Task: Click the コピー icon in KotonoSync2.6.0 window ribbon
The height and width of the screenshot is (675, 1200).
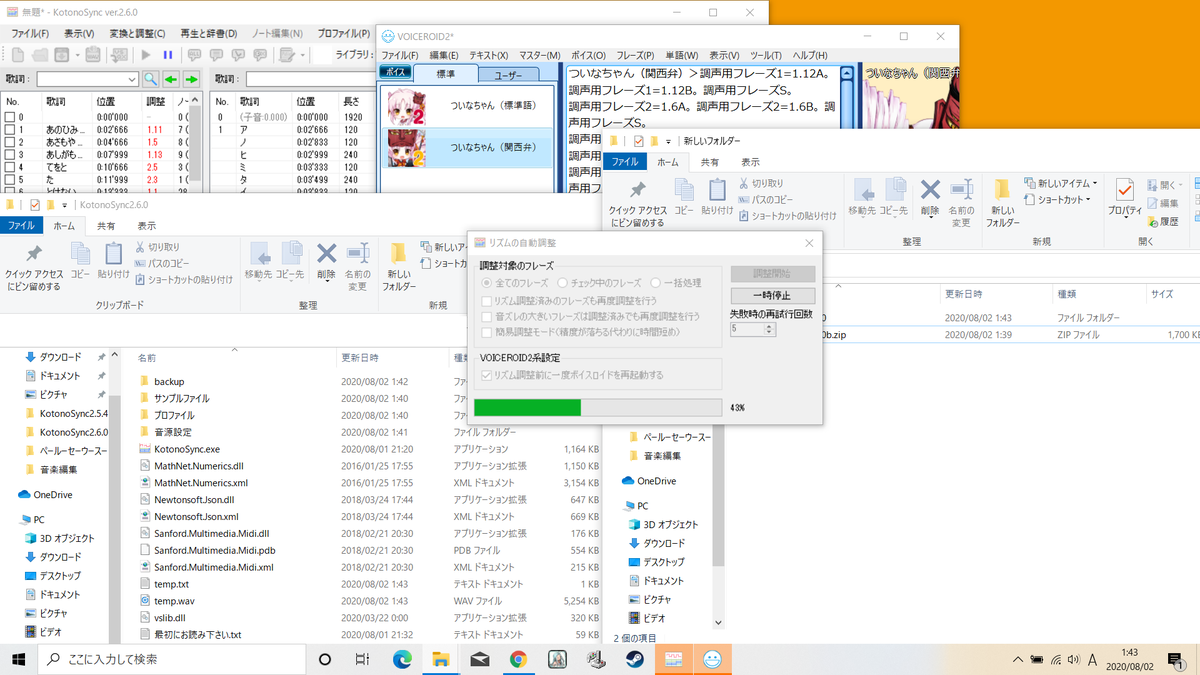Action: (80, 254)
